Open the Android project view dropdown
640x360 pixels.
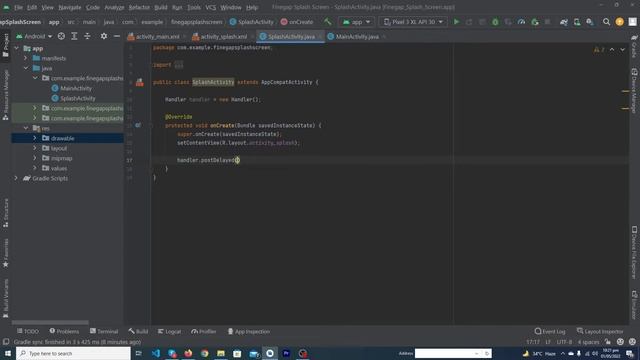[x=34, y=36]
